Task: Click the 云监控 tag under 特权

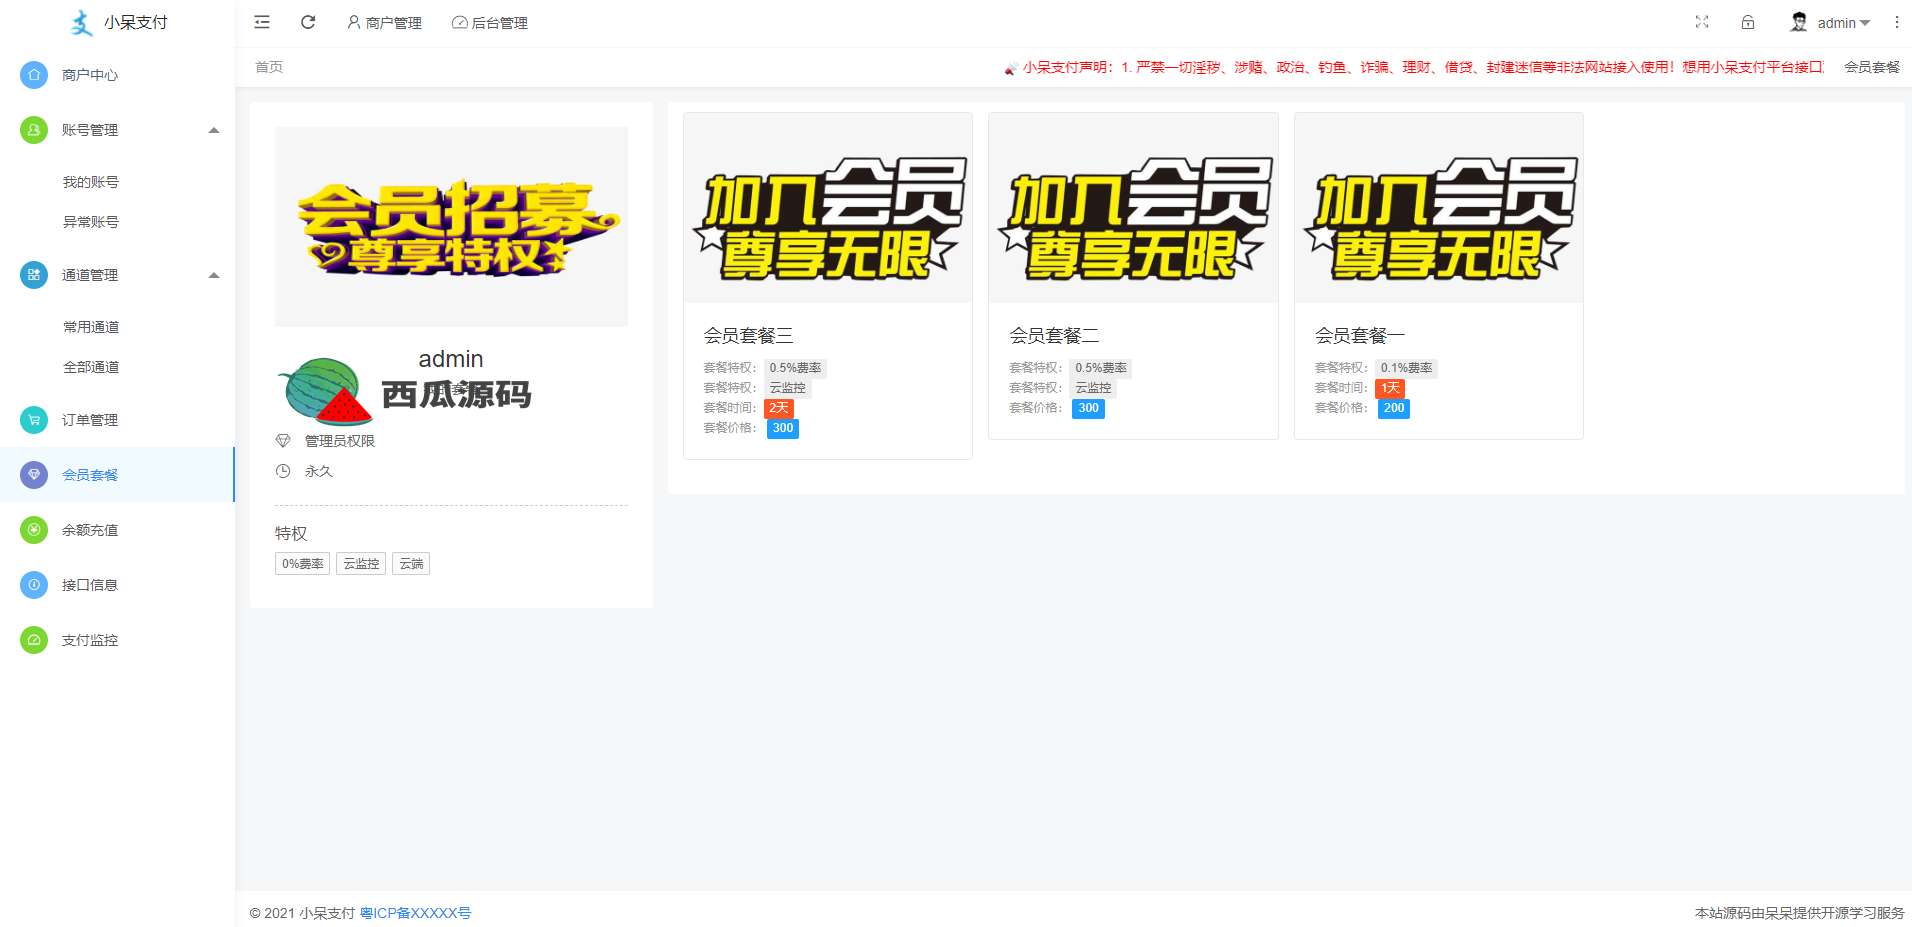Action: pyautogui.click(x=361, y=564)
